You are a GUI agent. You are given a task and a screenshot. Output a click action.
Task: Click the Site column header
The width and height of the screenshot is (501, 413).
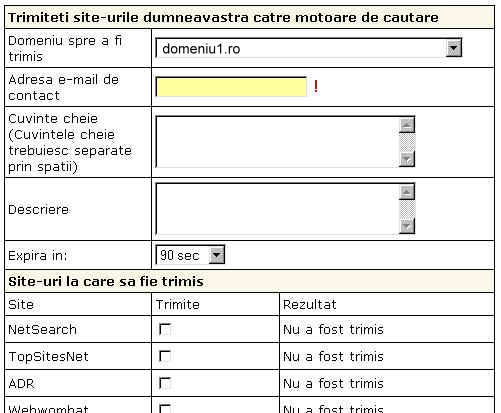click(x=21, y=305)
